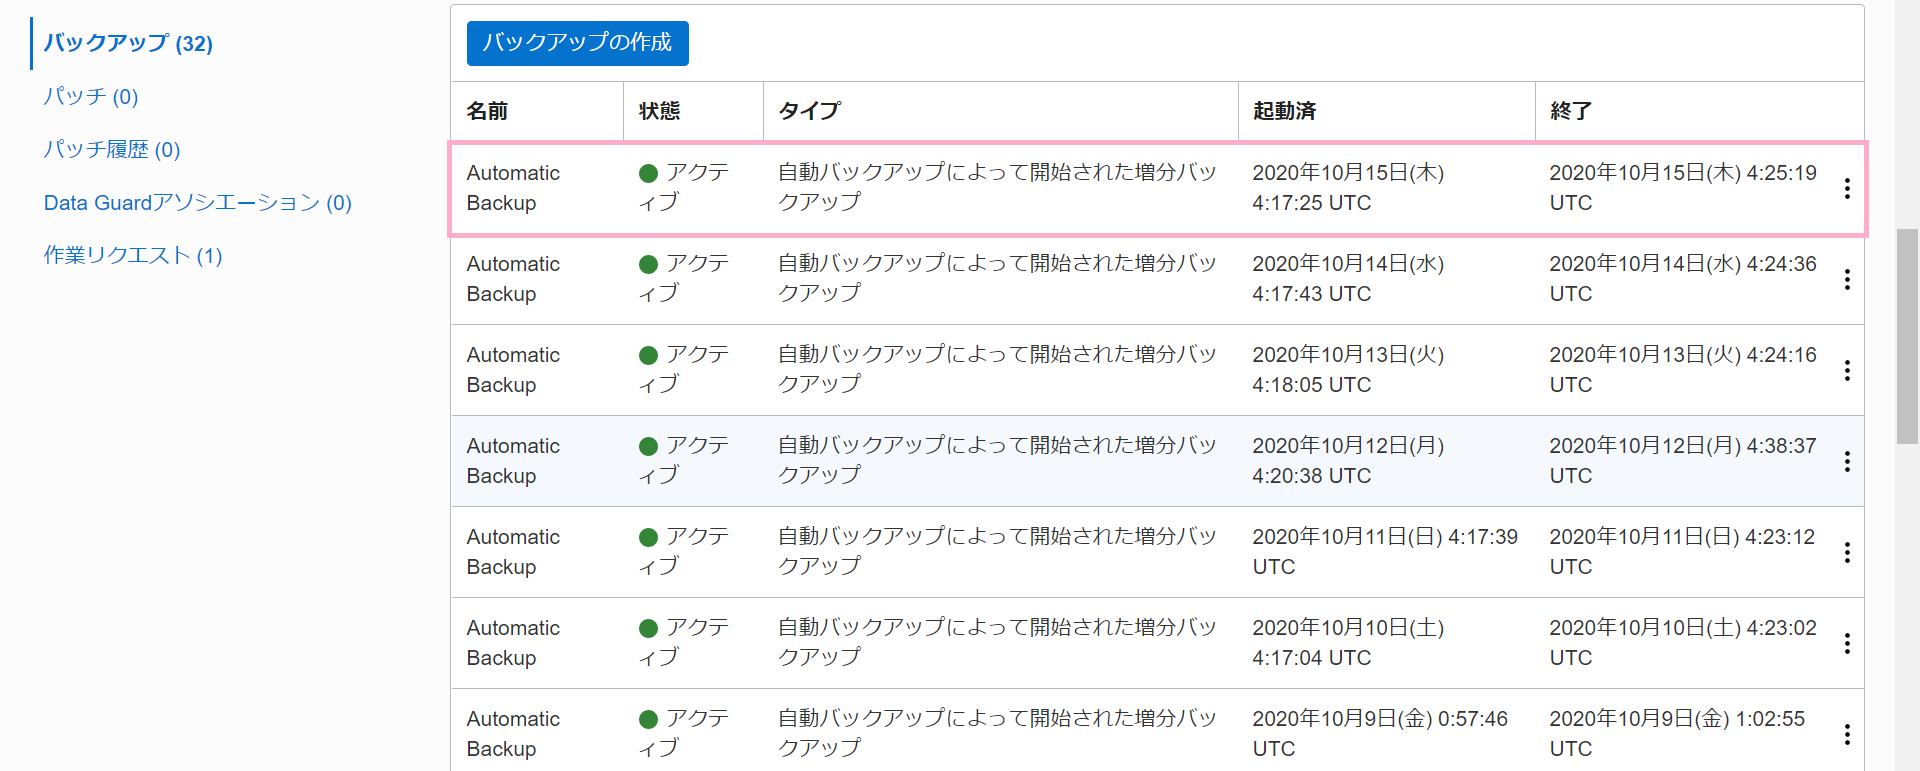Select バックアップ (32) in the sidebar
This screenshot has width=1920, height=771.
coord(128,43)
